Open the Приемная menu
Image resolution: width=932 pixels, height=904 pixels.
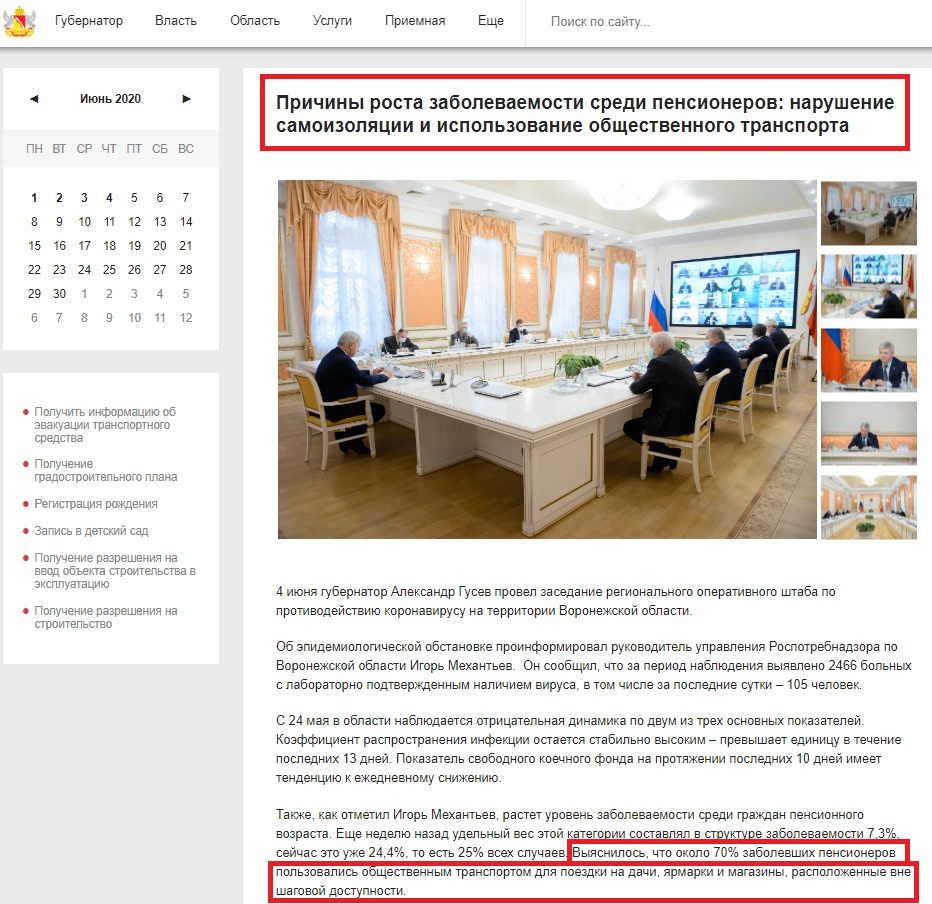(x=414, y=21)
